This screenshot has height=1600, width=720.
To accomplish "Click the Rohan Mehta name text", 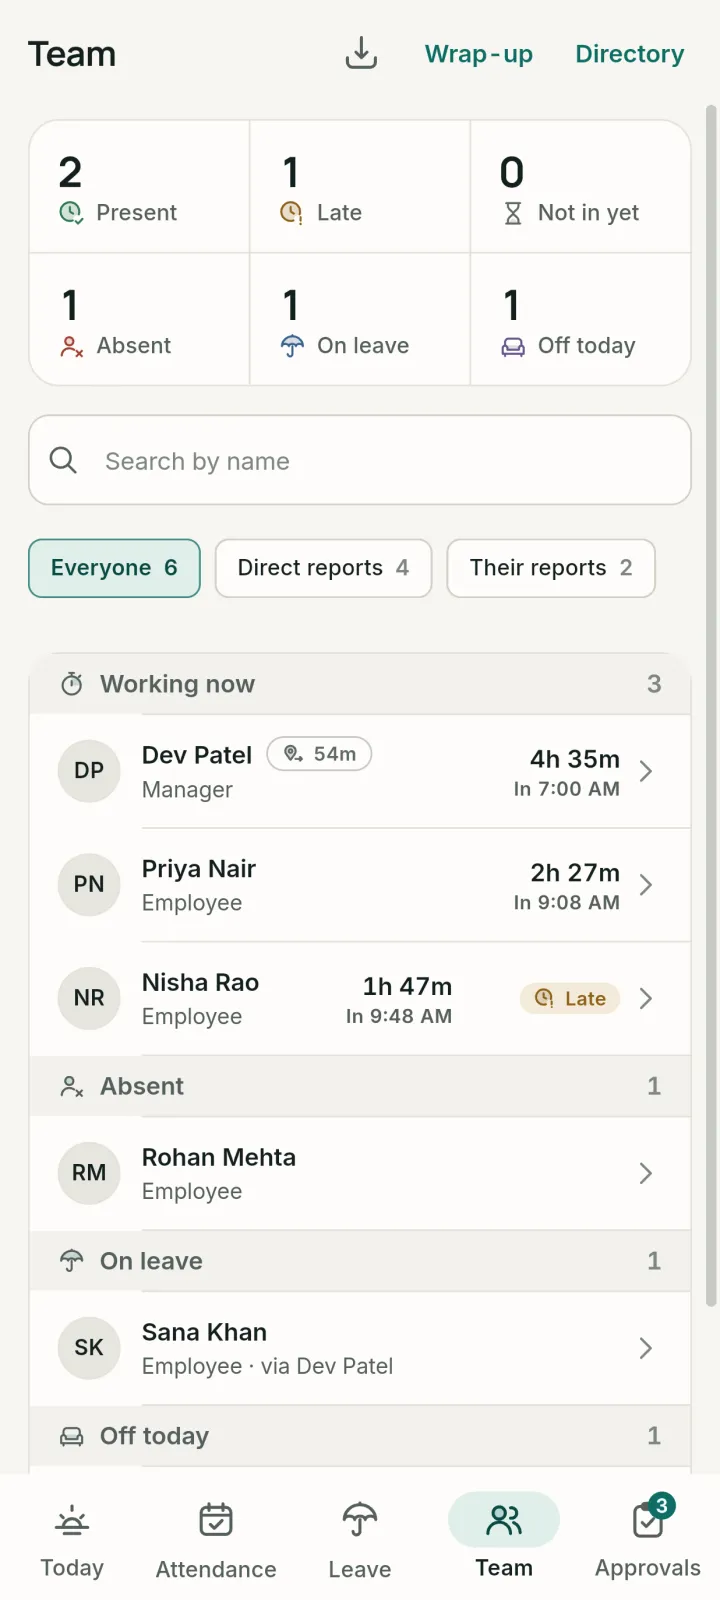I will (219, 1157).
